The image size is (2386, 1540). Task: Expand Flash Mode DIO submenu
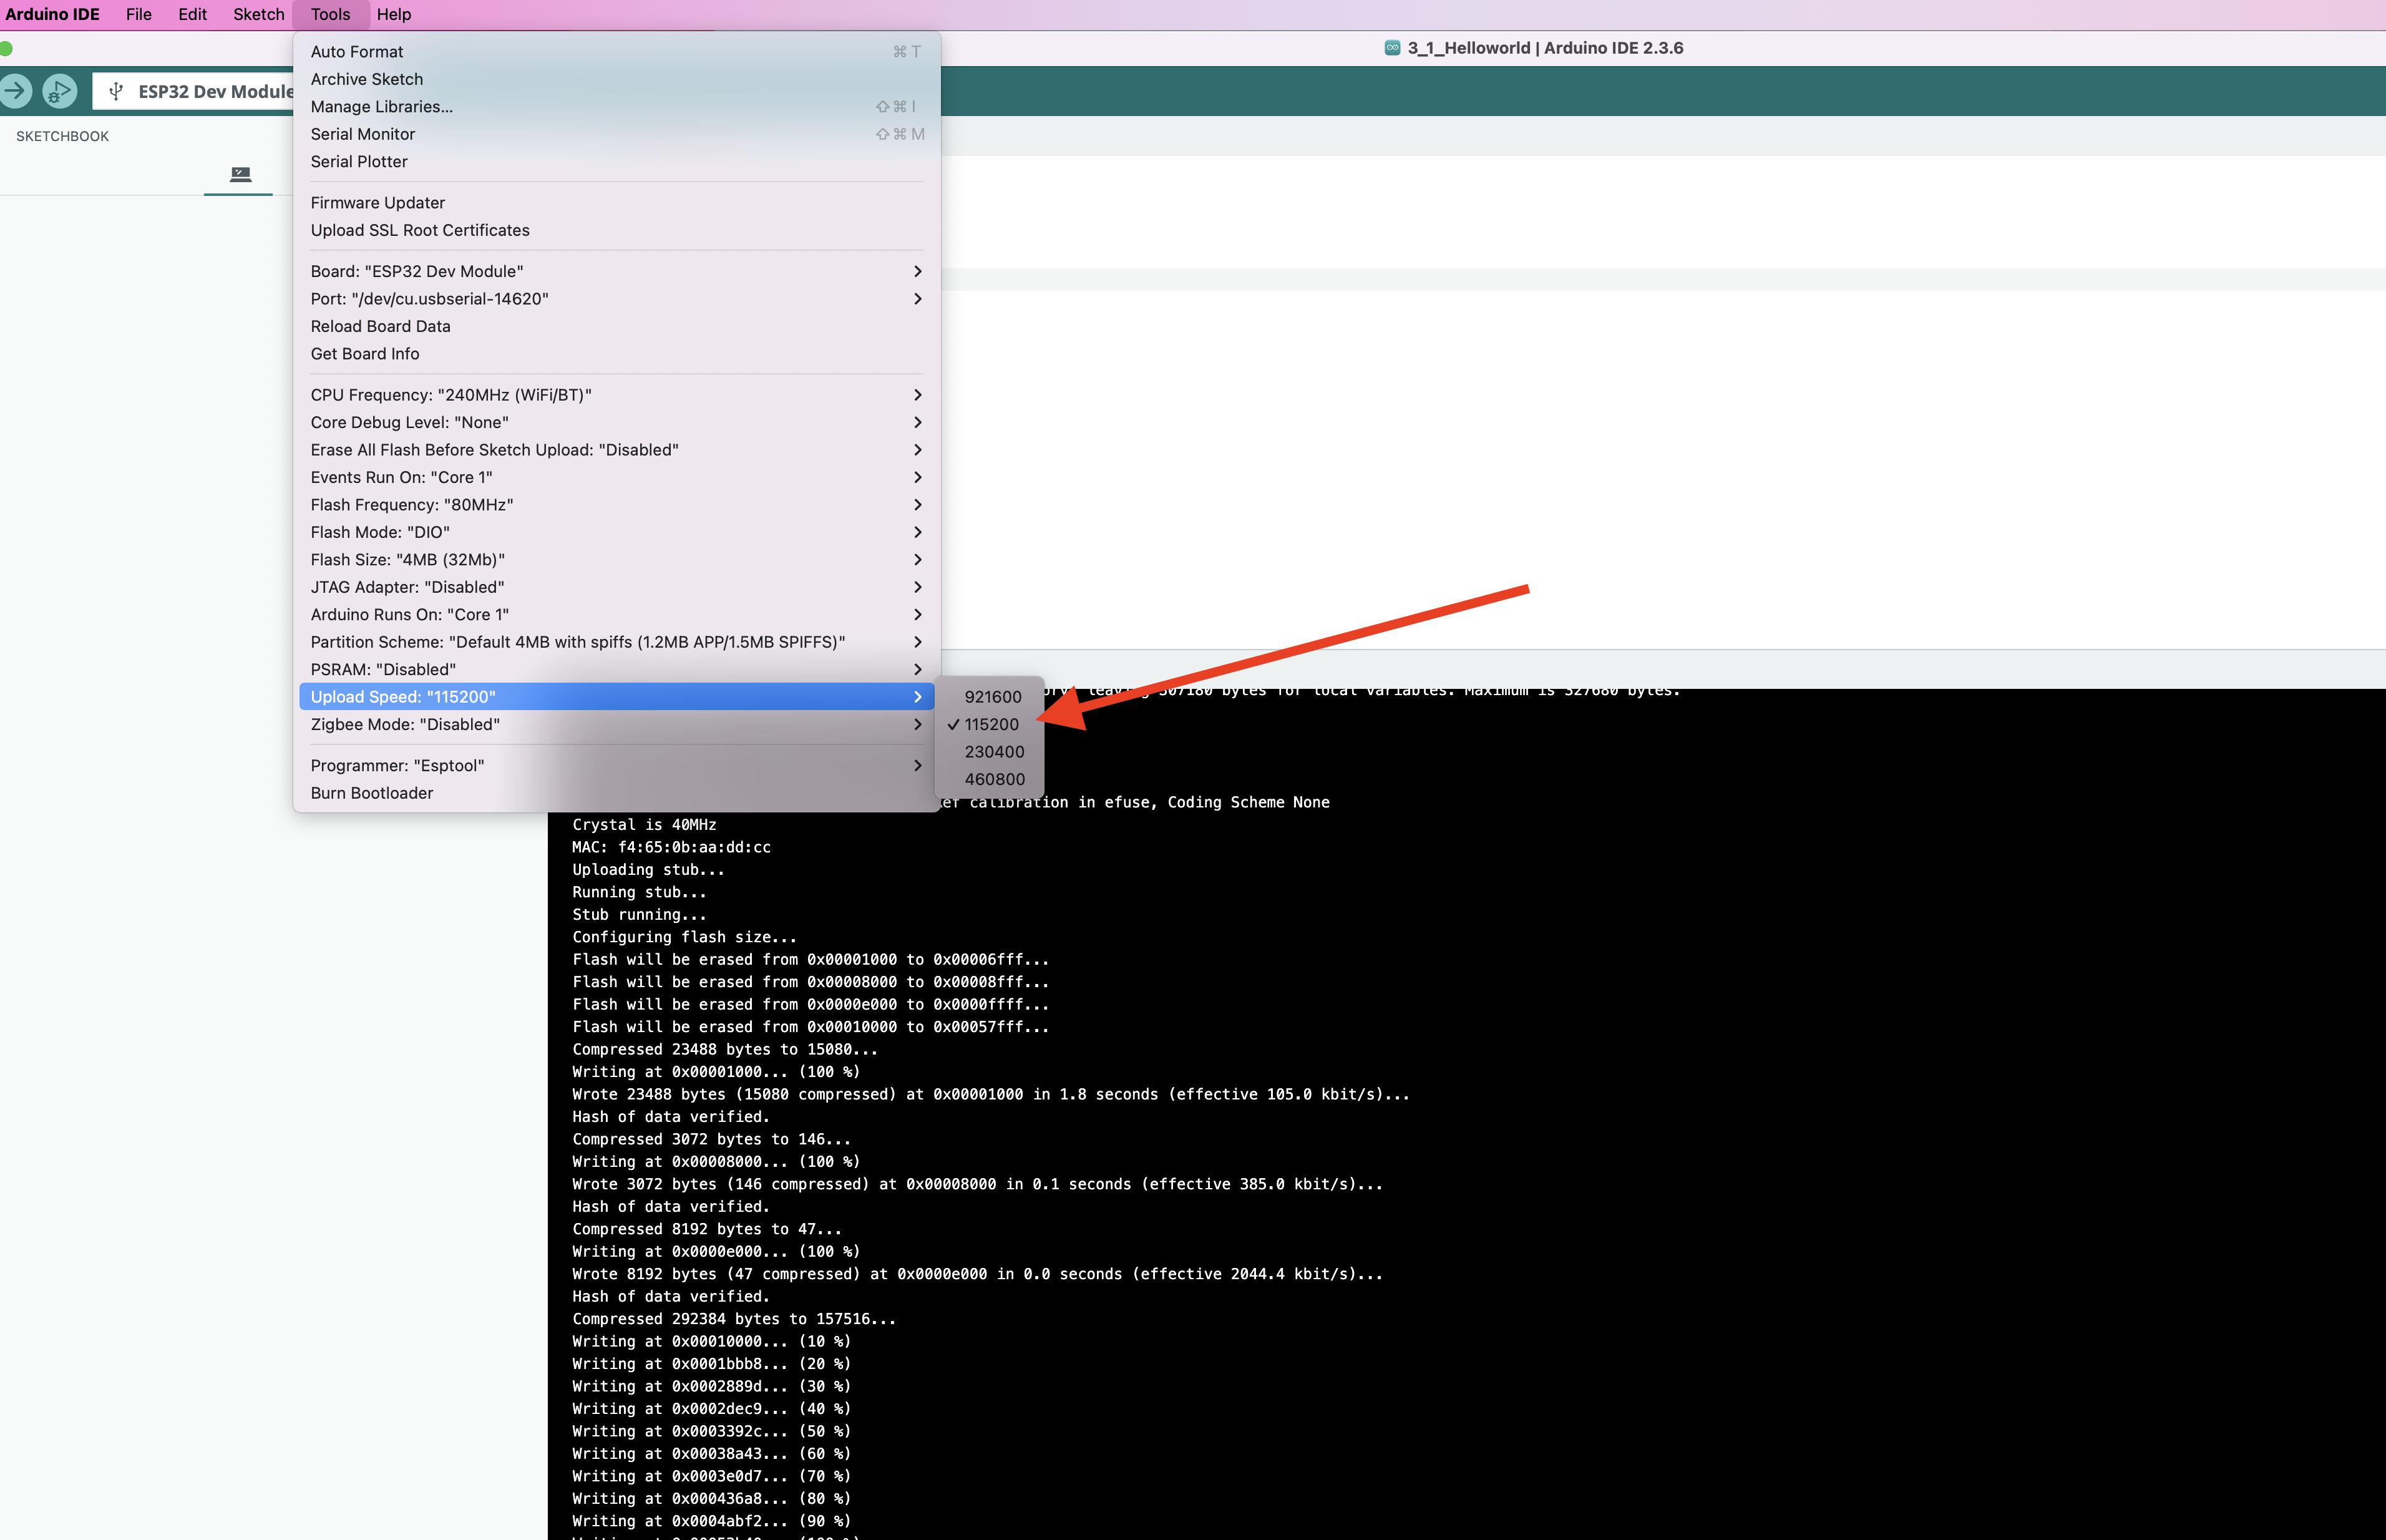616,532
